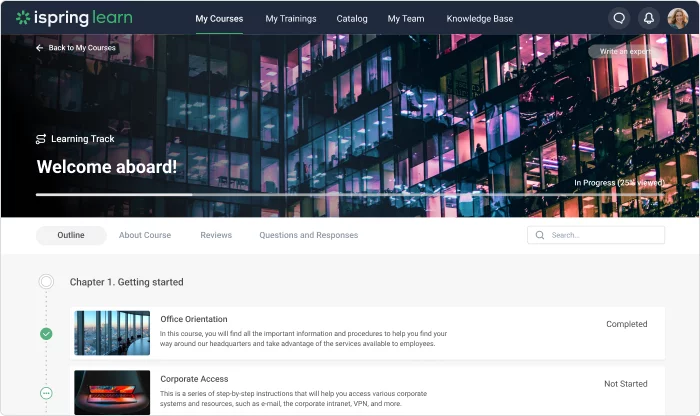Select the Outline tab
This screenshot has height=416, width=700.
(71, 235)
